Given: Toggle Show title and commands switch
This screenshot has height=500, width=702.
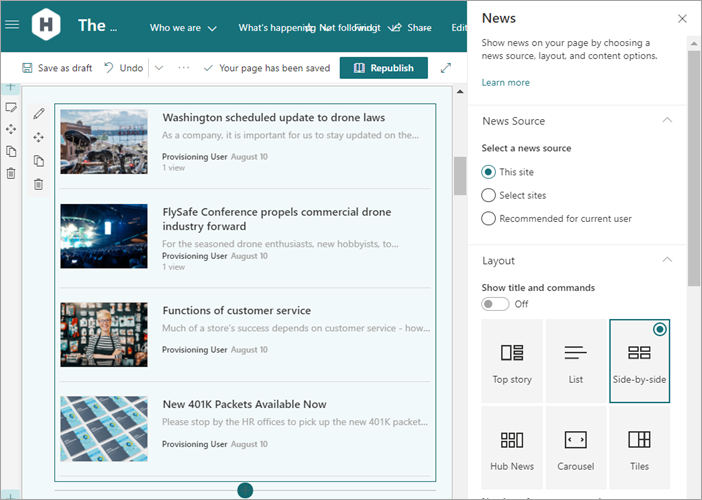Looking at the screenshot, I should (495, 304).
